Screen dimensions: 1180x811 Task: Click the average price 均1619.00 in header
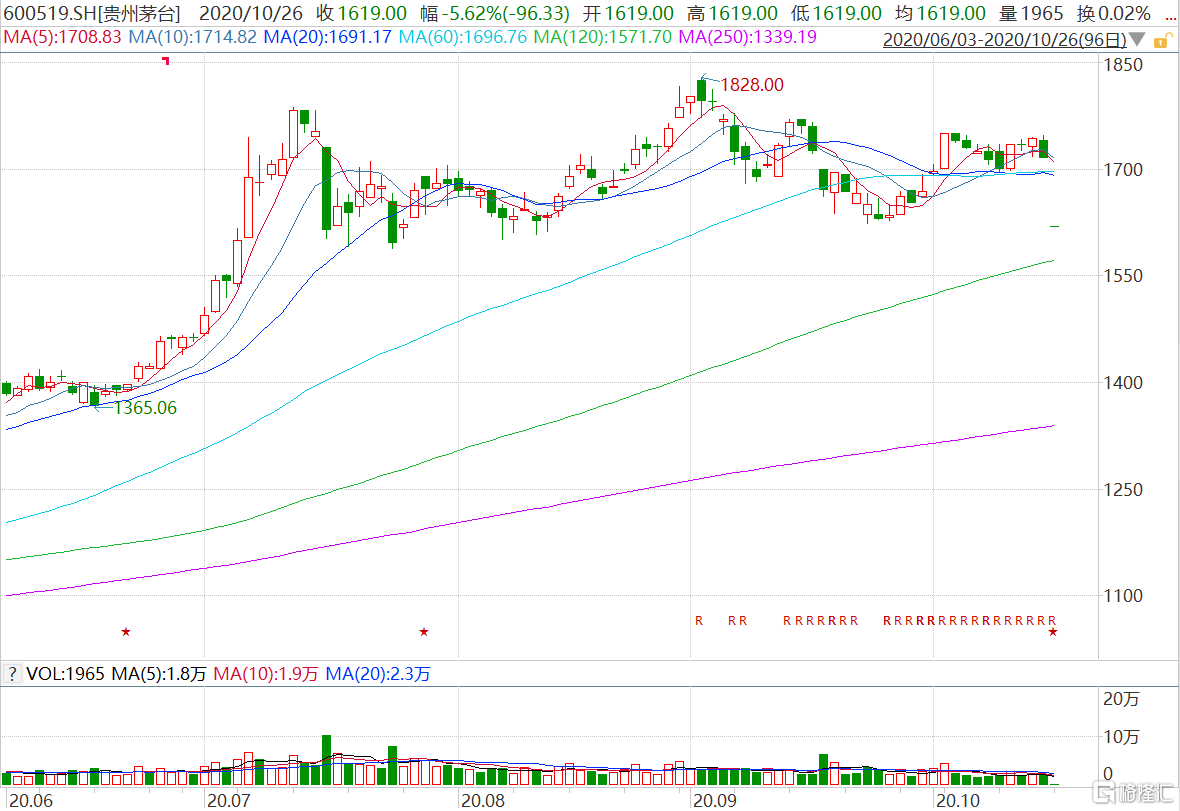[941, 14]
